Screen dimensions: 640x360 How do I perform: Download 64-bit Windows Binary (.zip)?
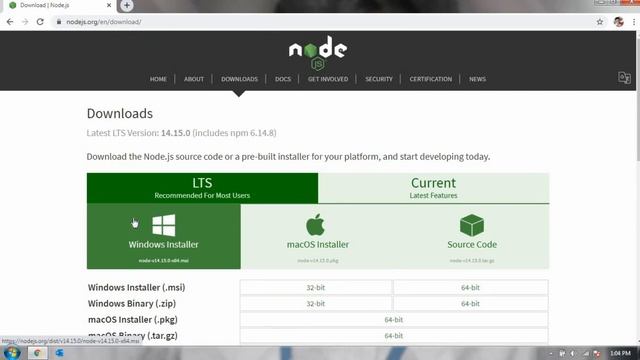point(470,304)
